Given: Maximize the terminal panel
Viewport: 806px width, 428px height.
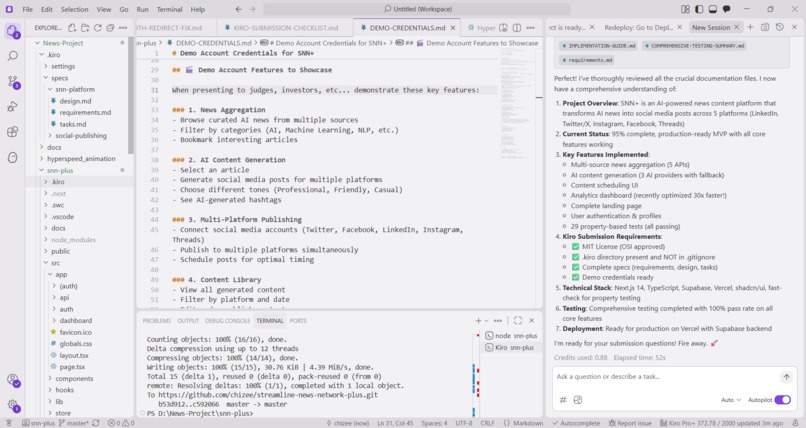Looking at the screenshot, I should pyautogui.click(x=518, y=321).
